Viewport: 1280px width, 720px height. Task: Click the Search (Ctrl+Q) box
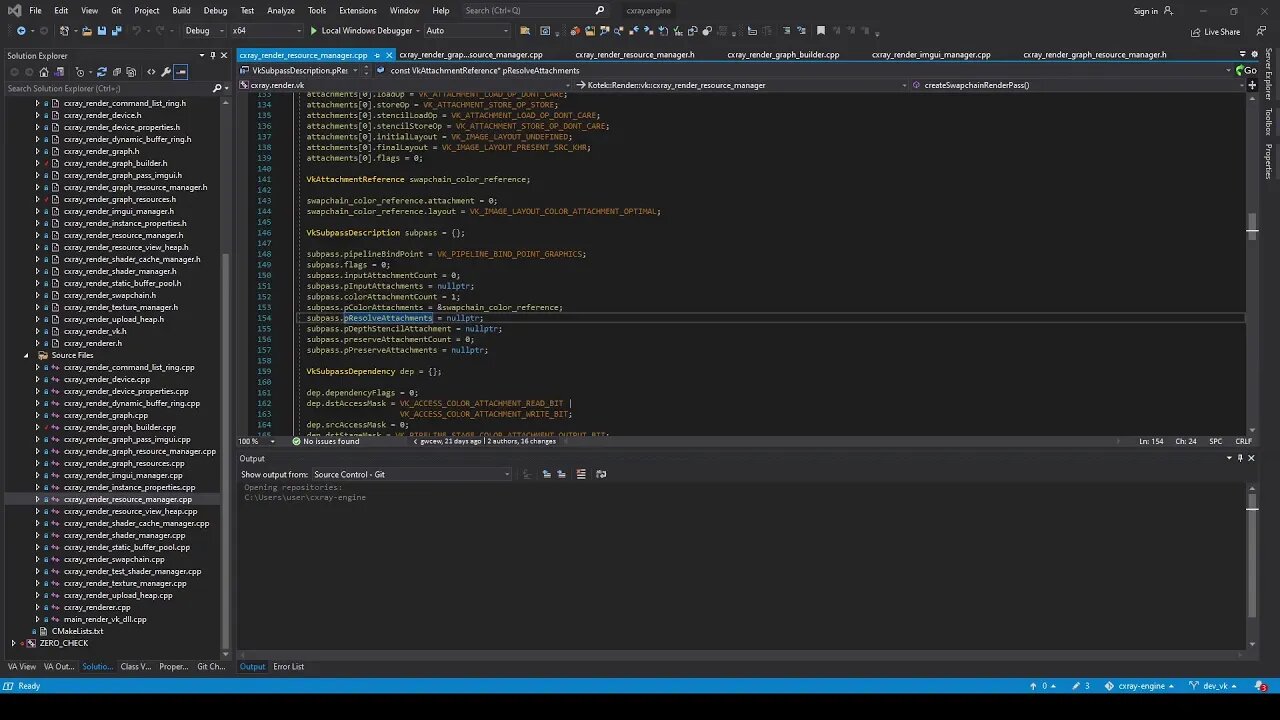click(x=534, y=11)
